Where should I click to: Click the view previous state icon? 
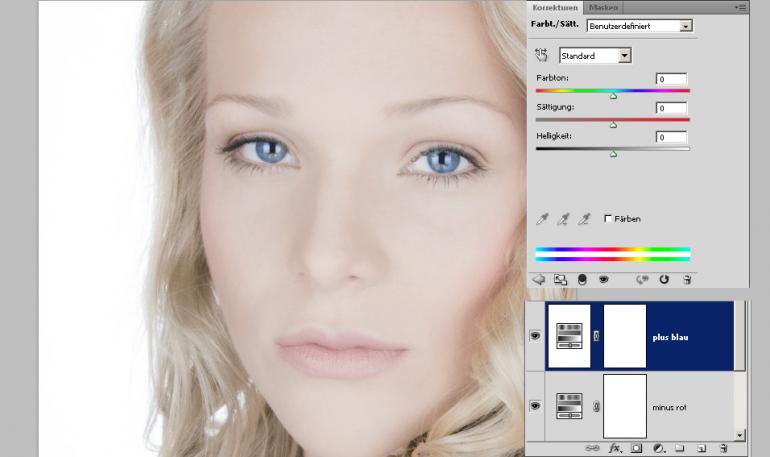642,279
